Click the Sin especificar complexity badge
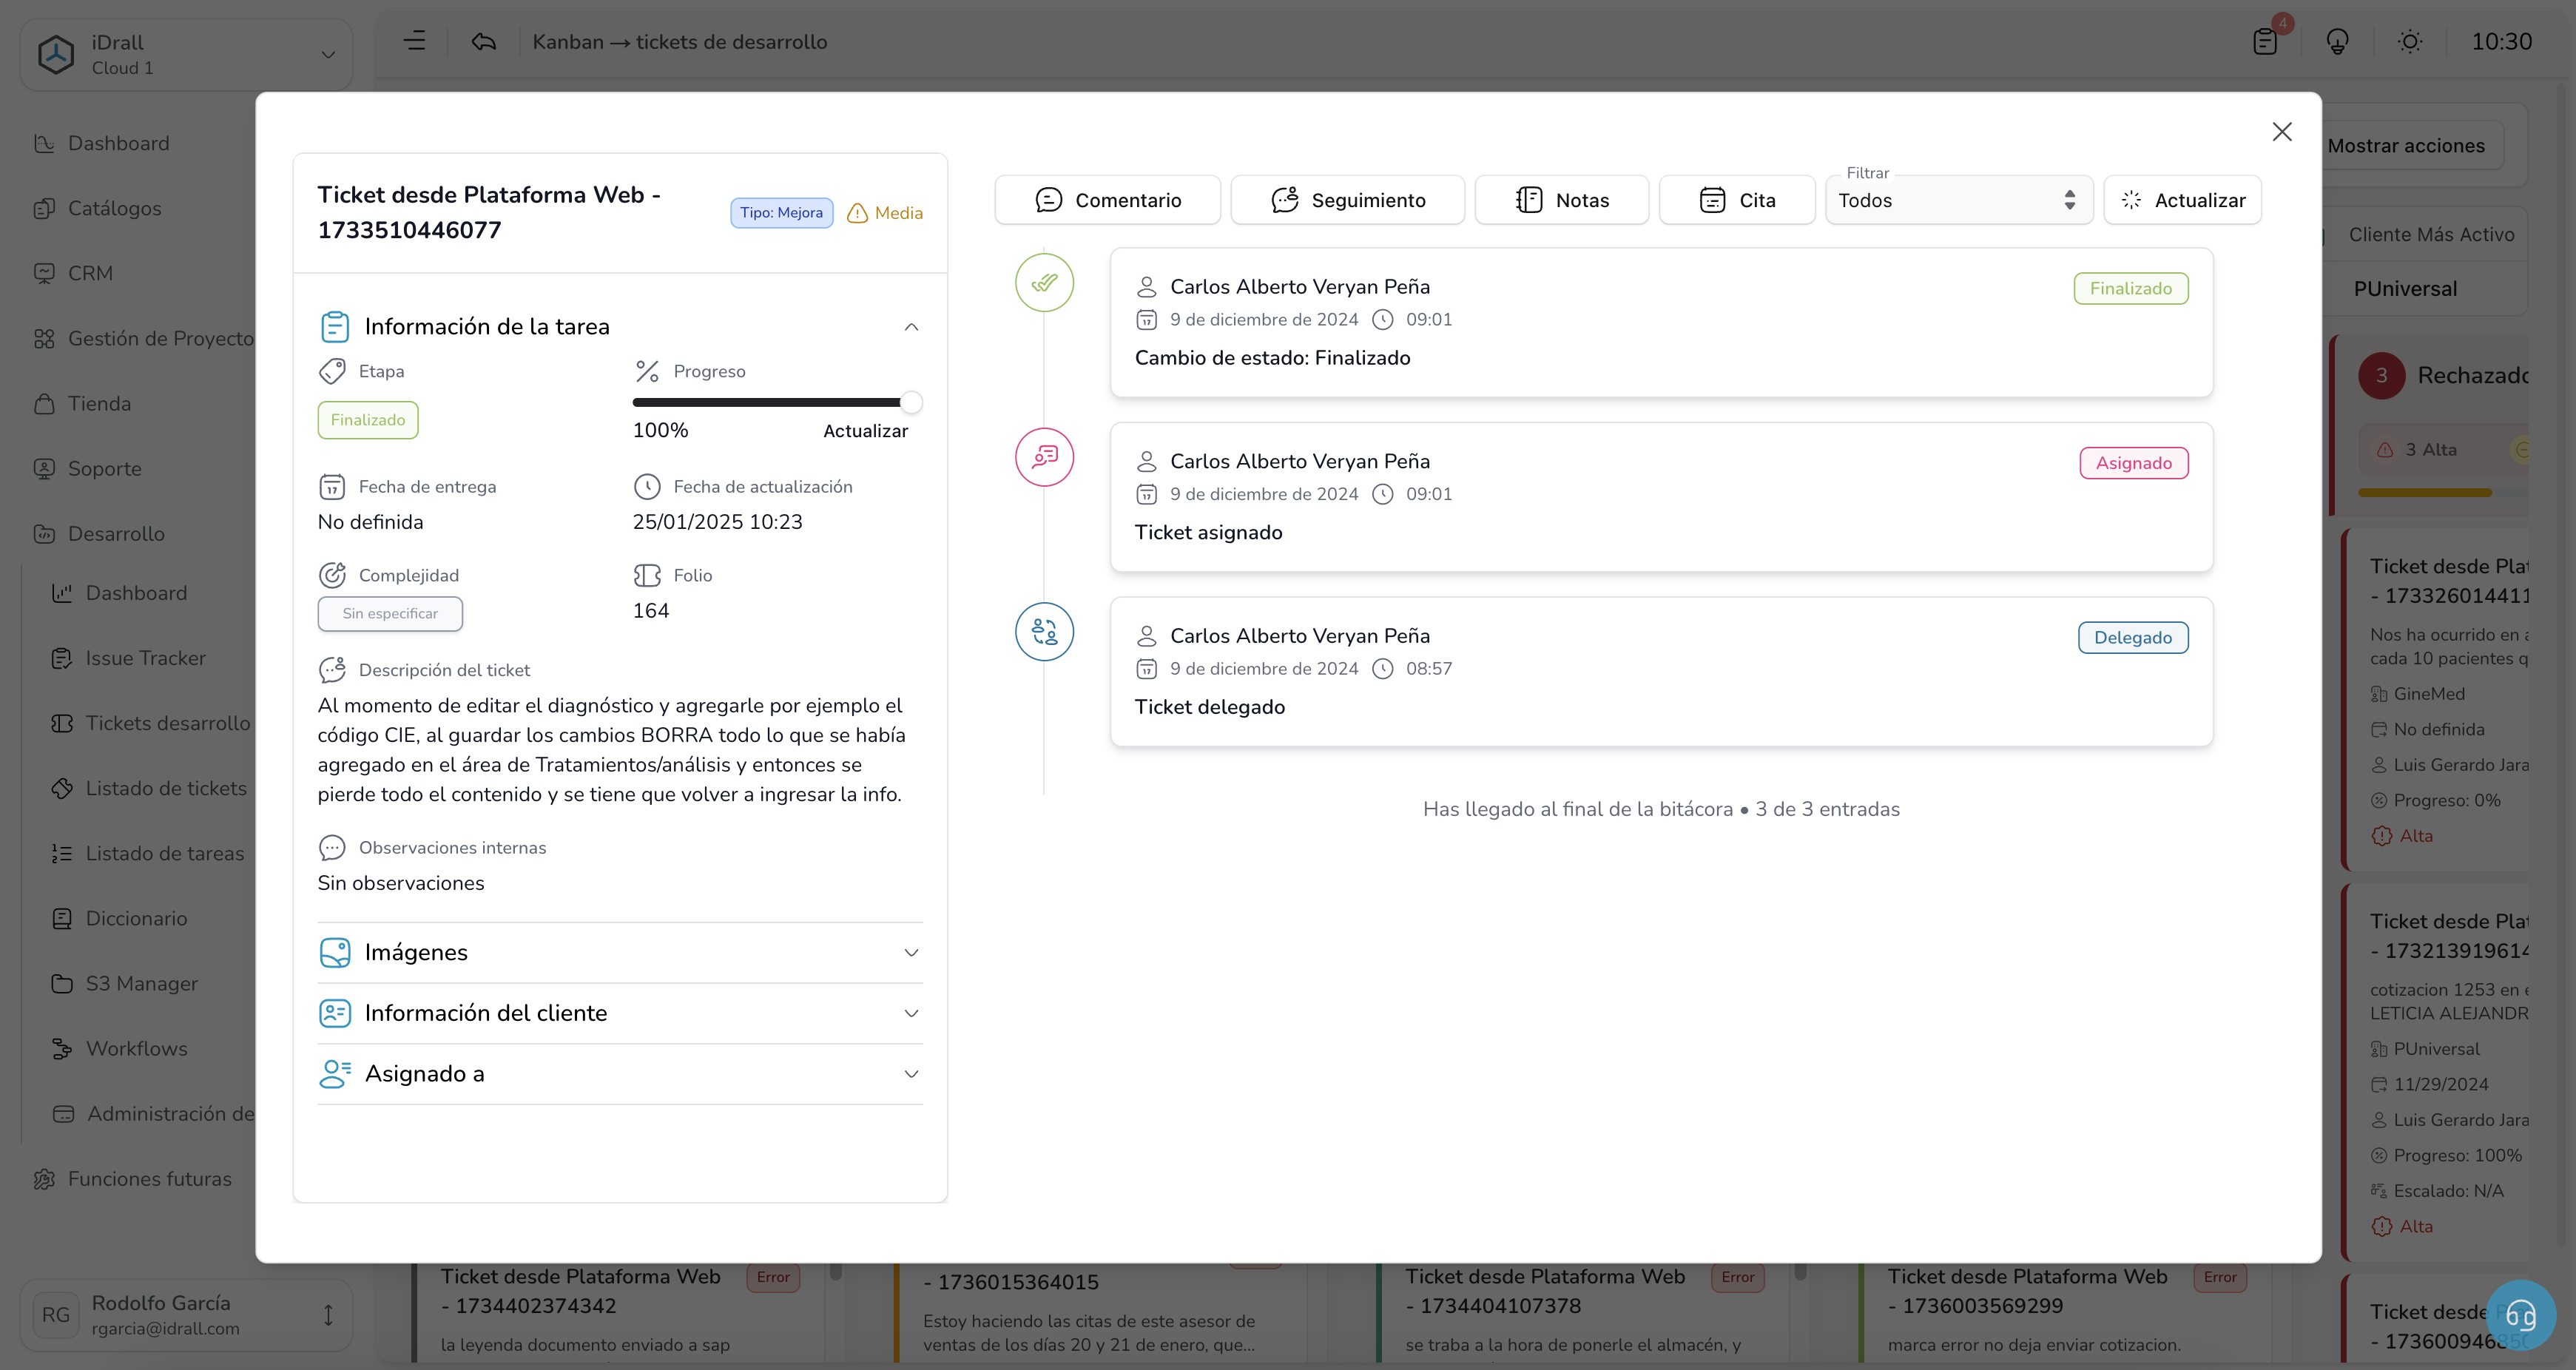The width and height of the screenshot is (2576, 1370). click(390, 614)
